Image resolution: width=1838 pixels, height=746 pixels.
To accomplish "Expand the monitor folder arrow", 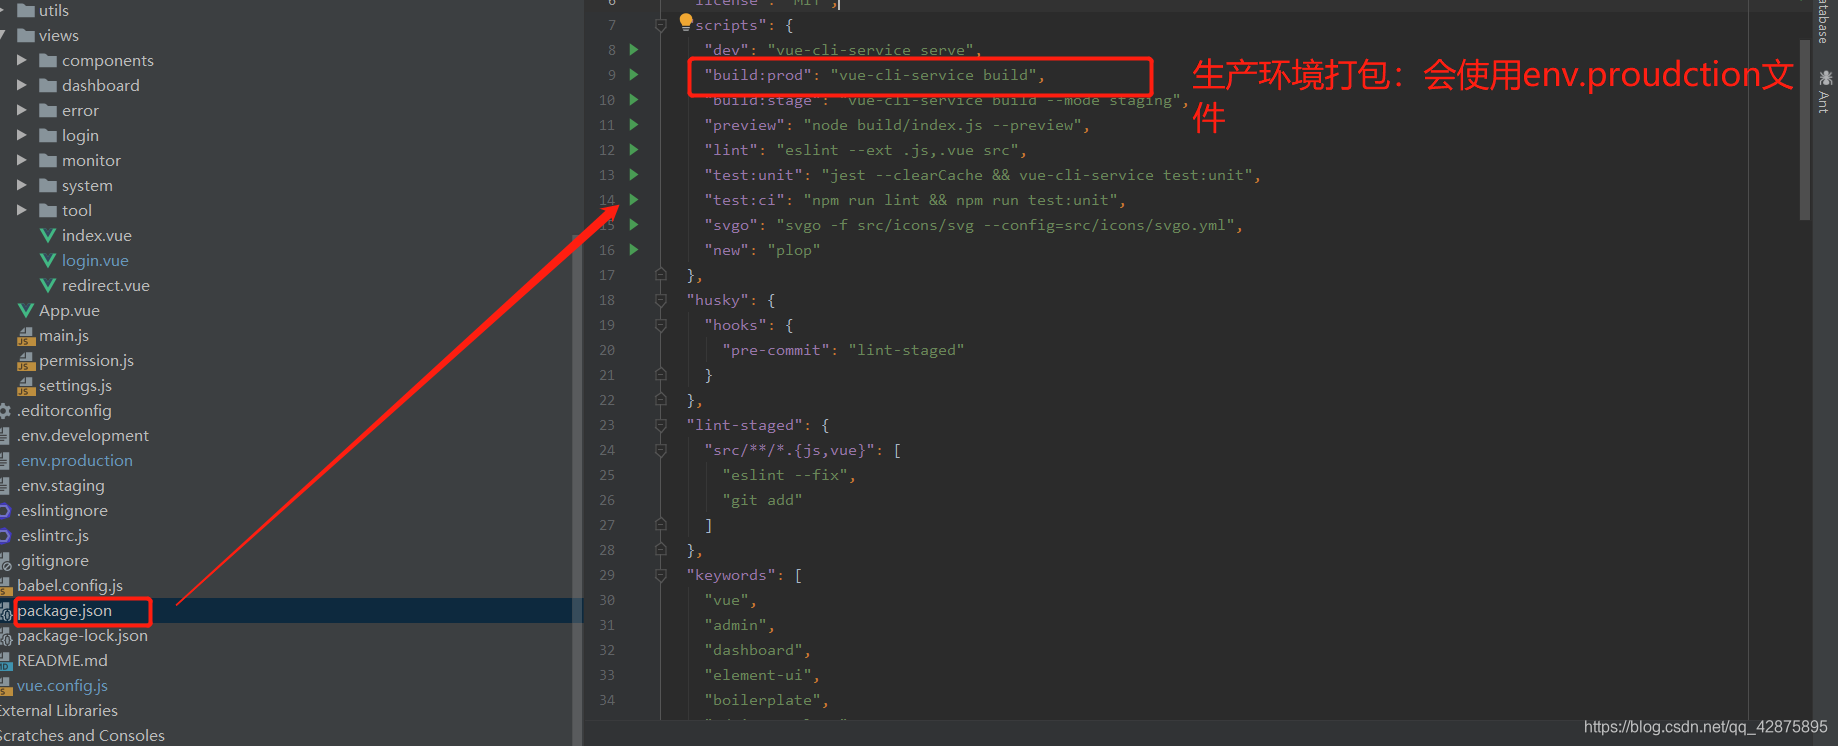I will point(22,160).
